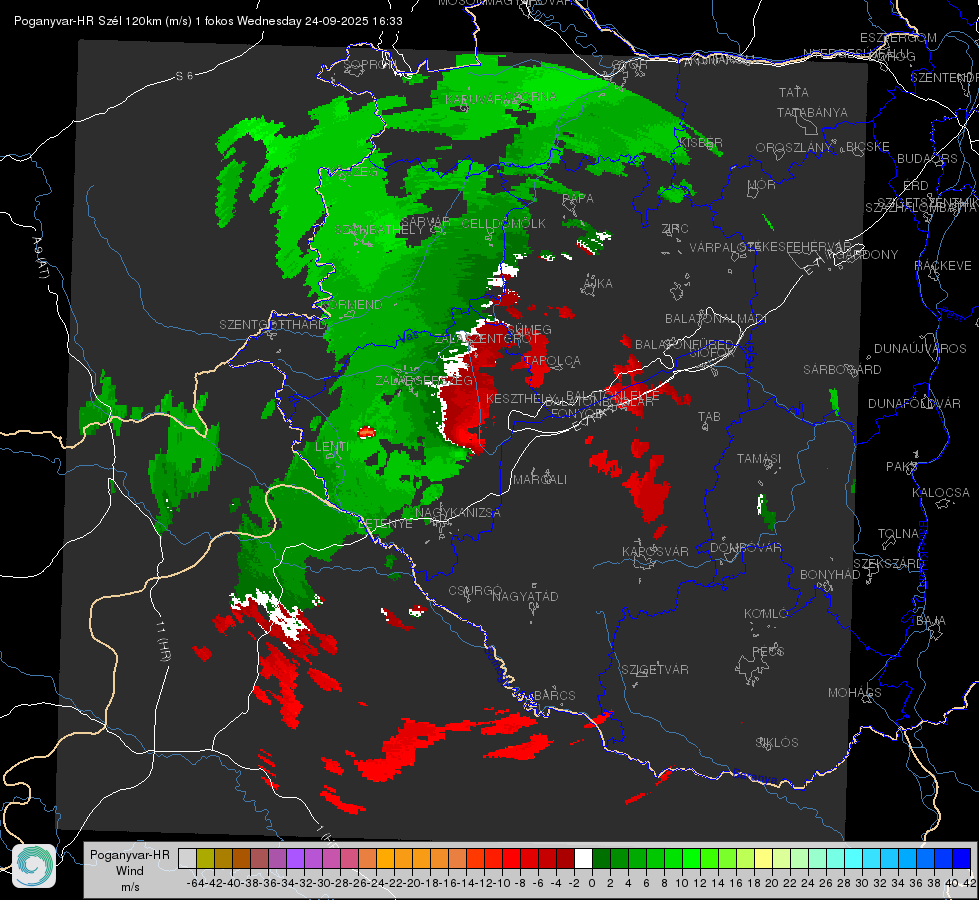Click the 'SARVAR' city label
The height and width of the screenshot is (900, 979).
click(426, 222)
